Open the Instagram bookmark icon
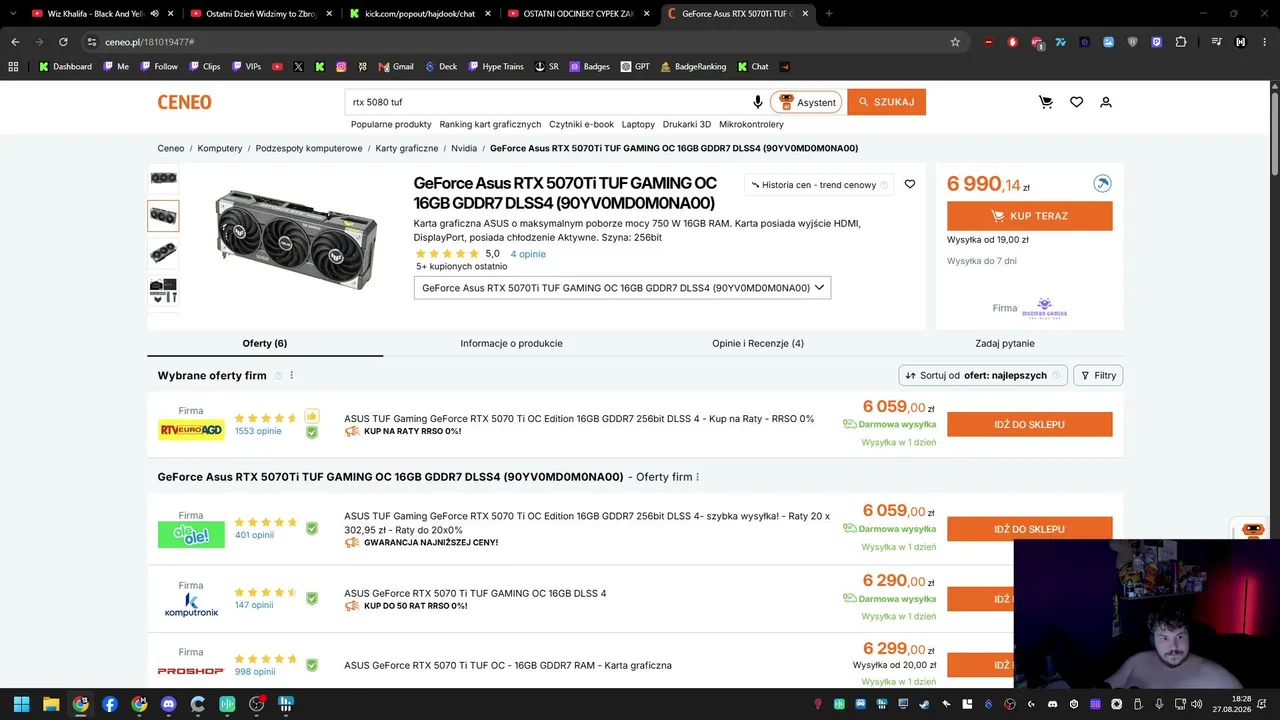This screenshot has height=720, width=1280. click(341, 67)
